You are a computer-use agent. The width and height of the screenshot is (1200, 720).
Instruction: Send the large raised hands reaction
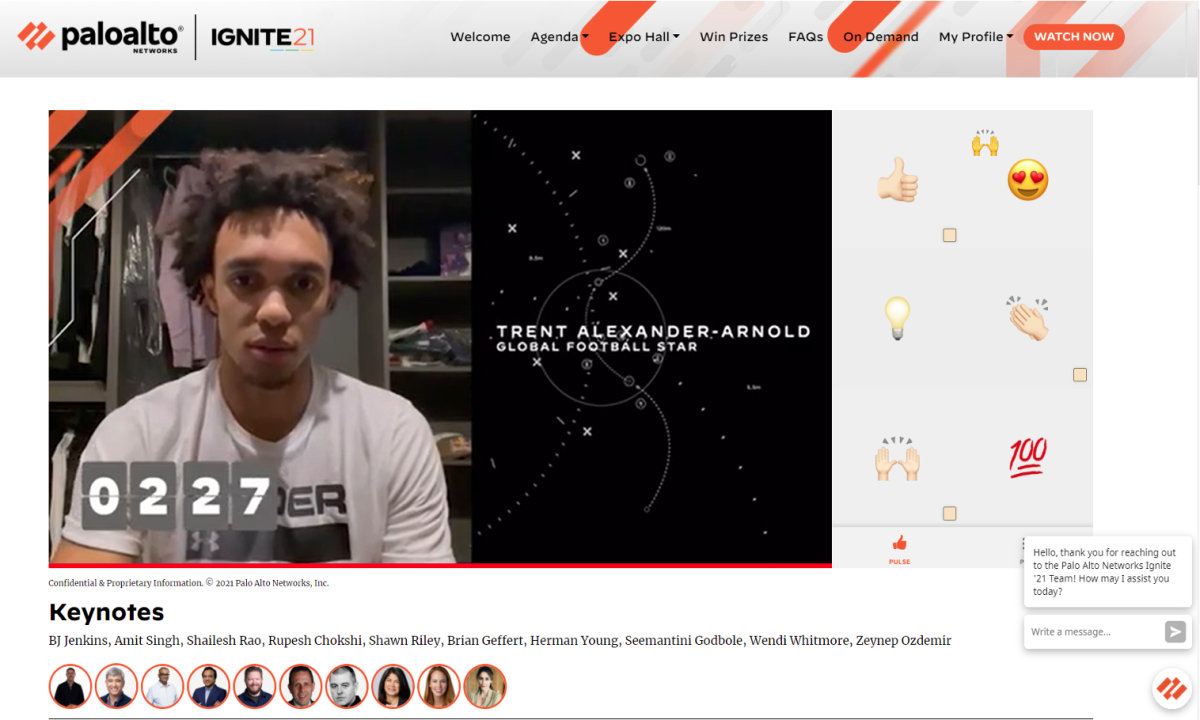(x=897, y=458)
